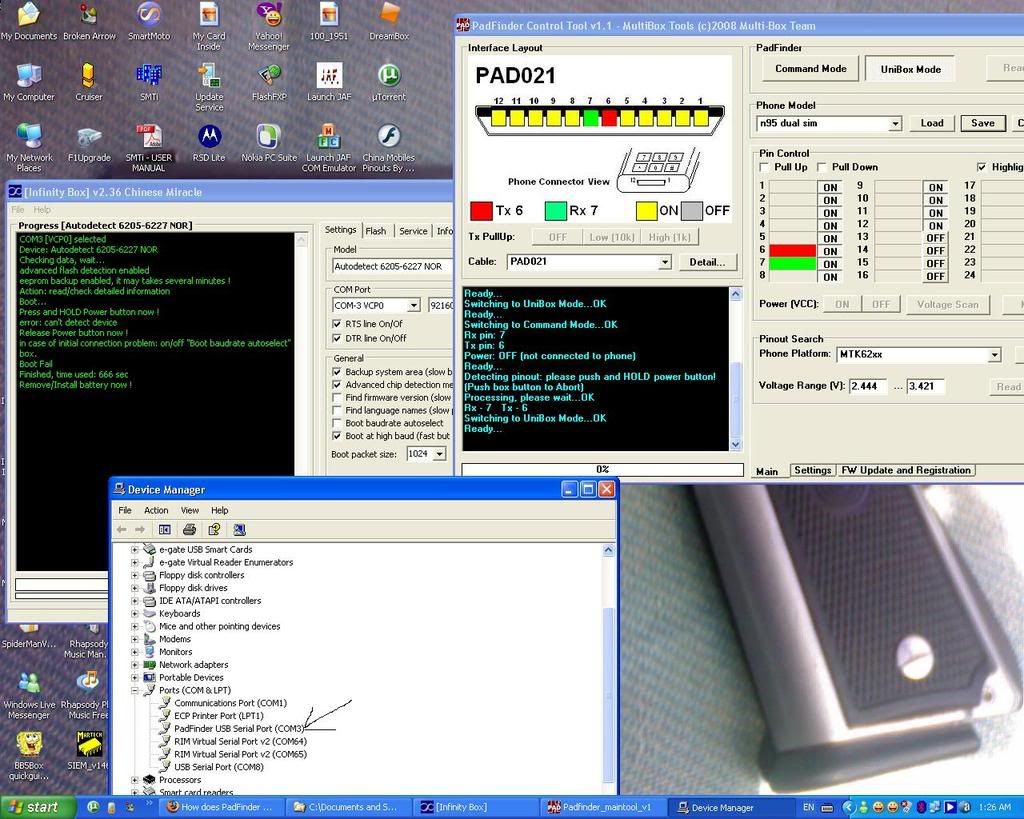Open FW Update and Registration tab
Viewport: 1024px width, 819px height.
pos(906,470)
